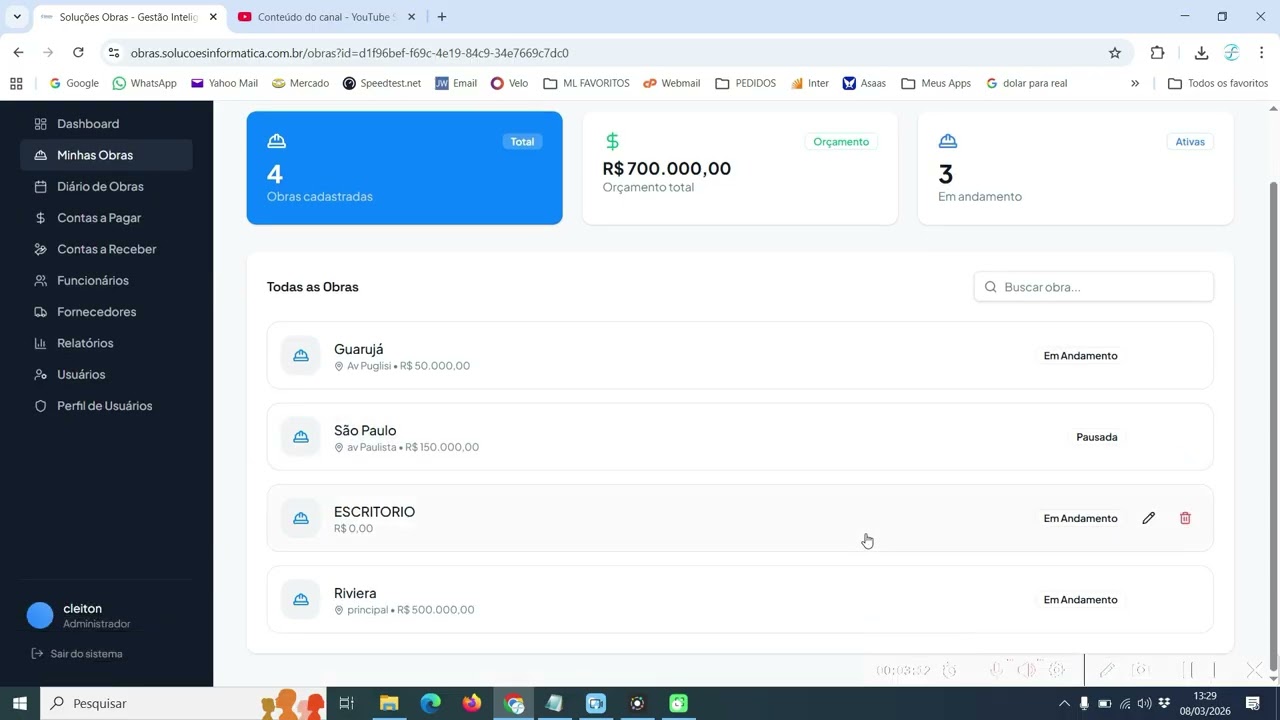Open the tab search dropdown arrow
This screenshot has height=720, width=1280.
[x=17, y=17]
